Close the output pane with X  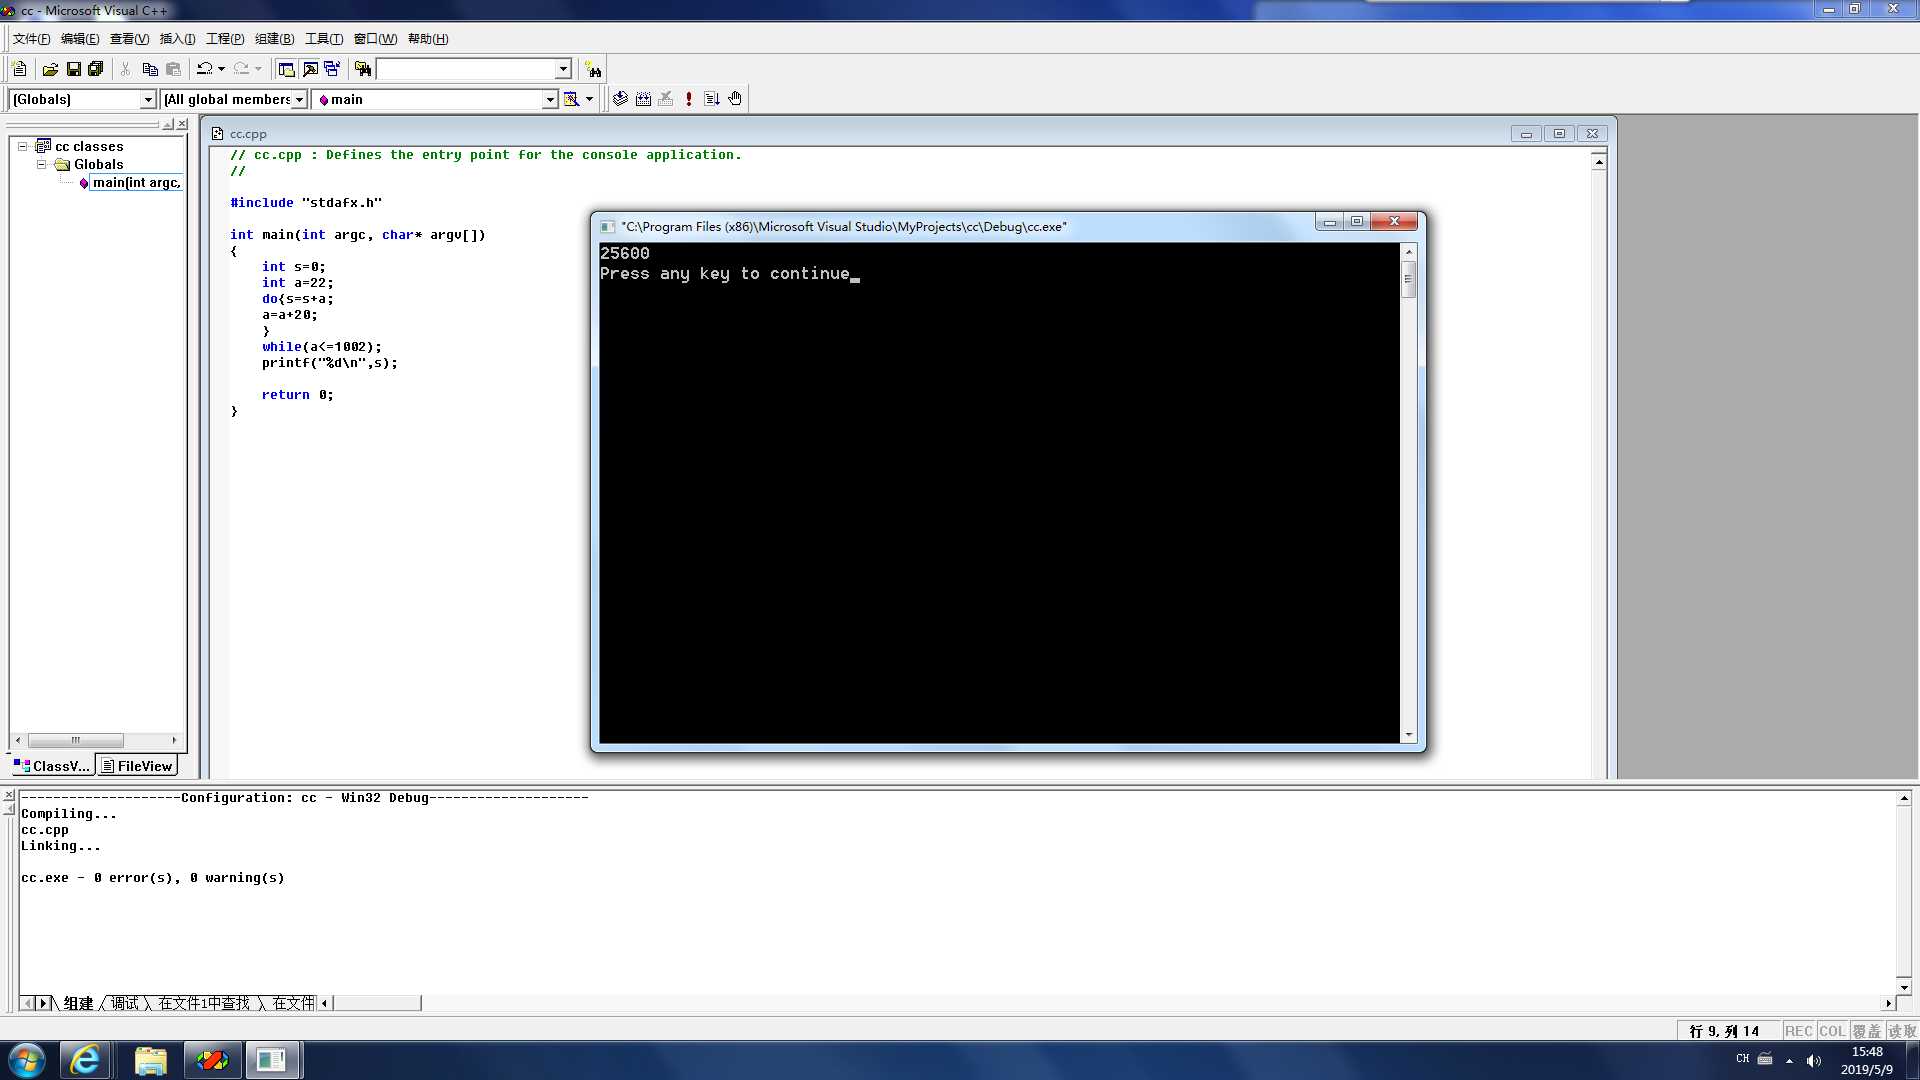[x=9, y=795]
